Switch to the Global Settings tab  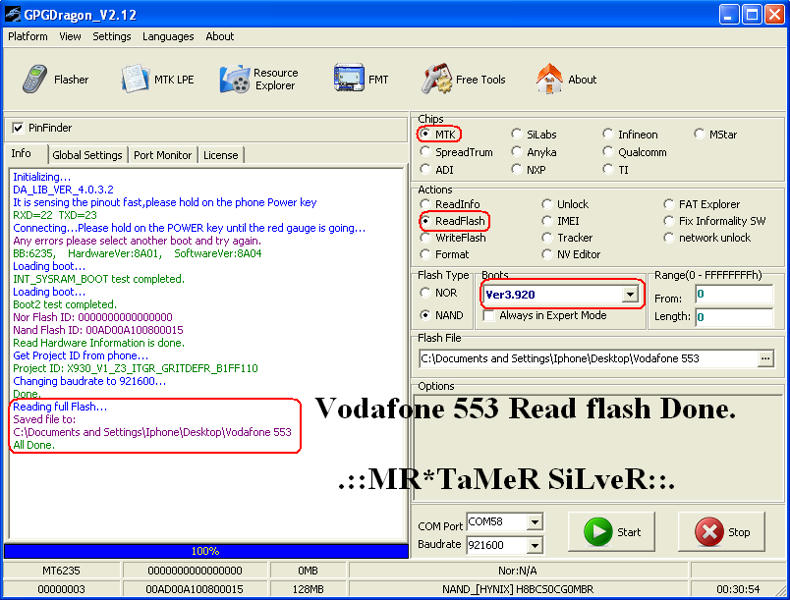pyautogui.click(x=87, y=155)
